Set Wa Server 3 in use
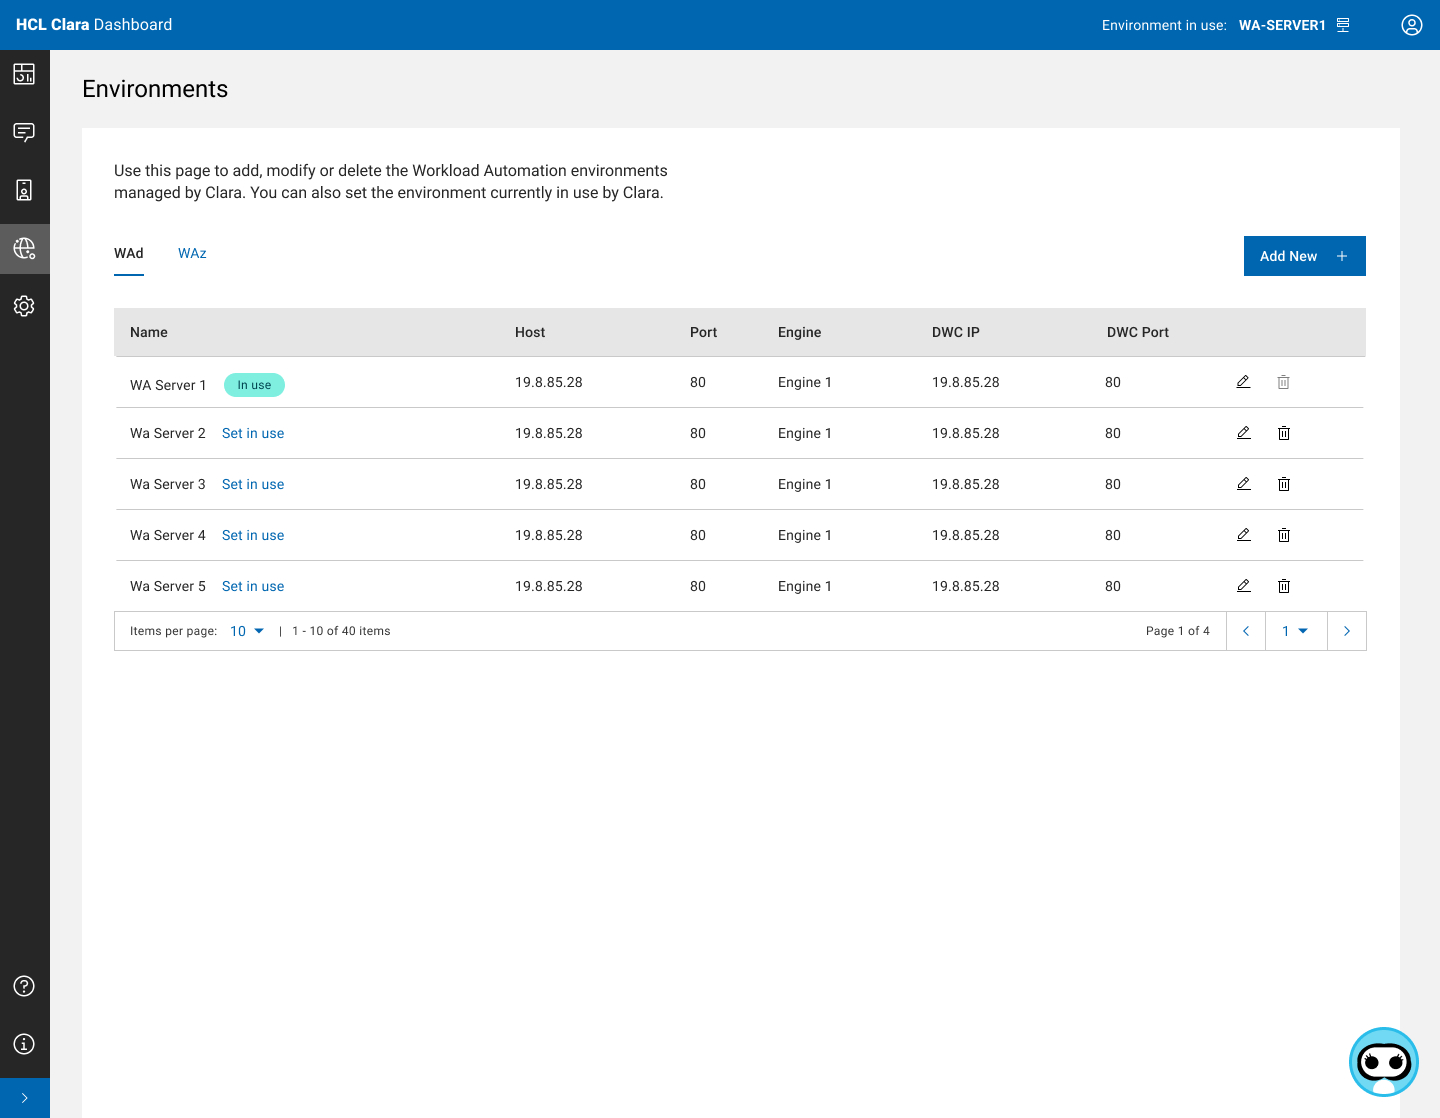Viewport: 1440px width, 1118px height. (x=253, y=484)
